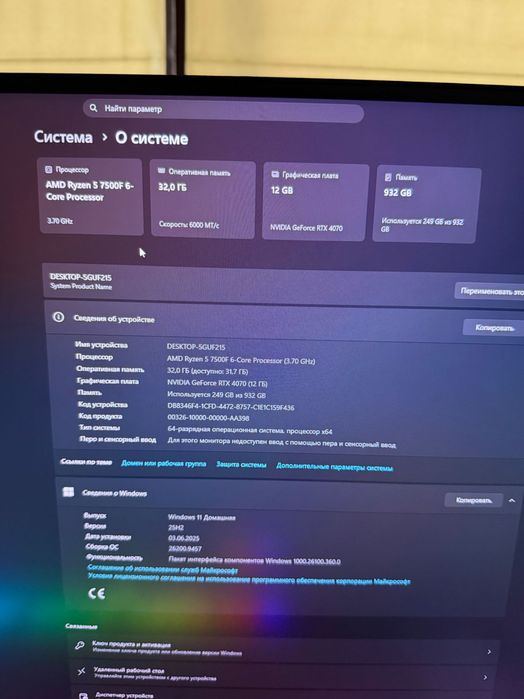The width and height of the screenshot is (524, 699).
Task: Click the Windows logo beside 'Сведения о Windows'
Action: pyautogui.click(x=68, y=492)
